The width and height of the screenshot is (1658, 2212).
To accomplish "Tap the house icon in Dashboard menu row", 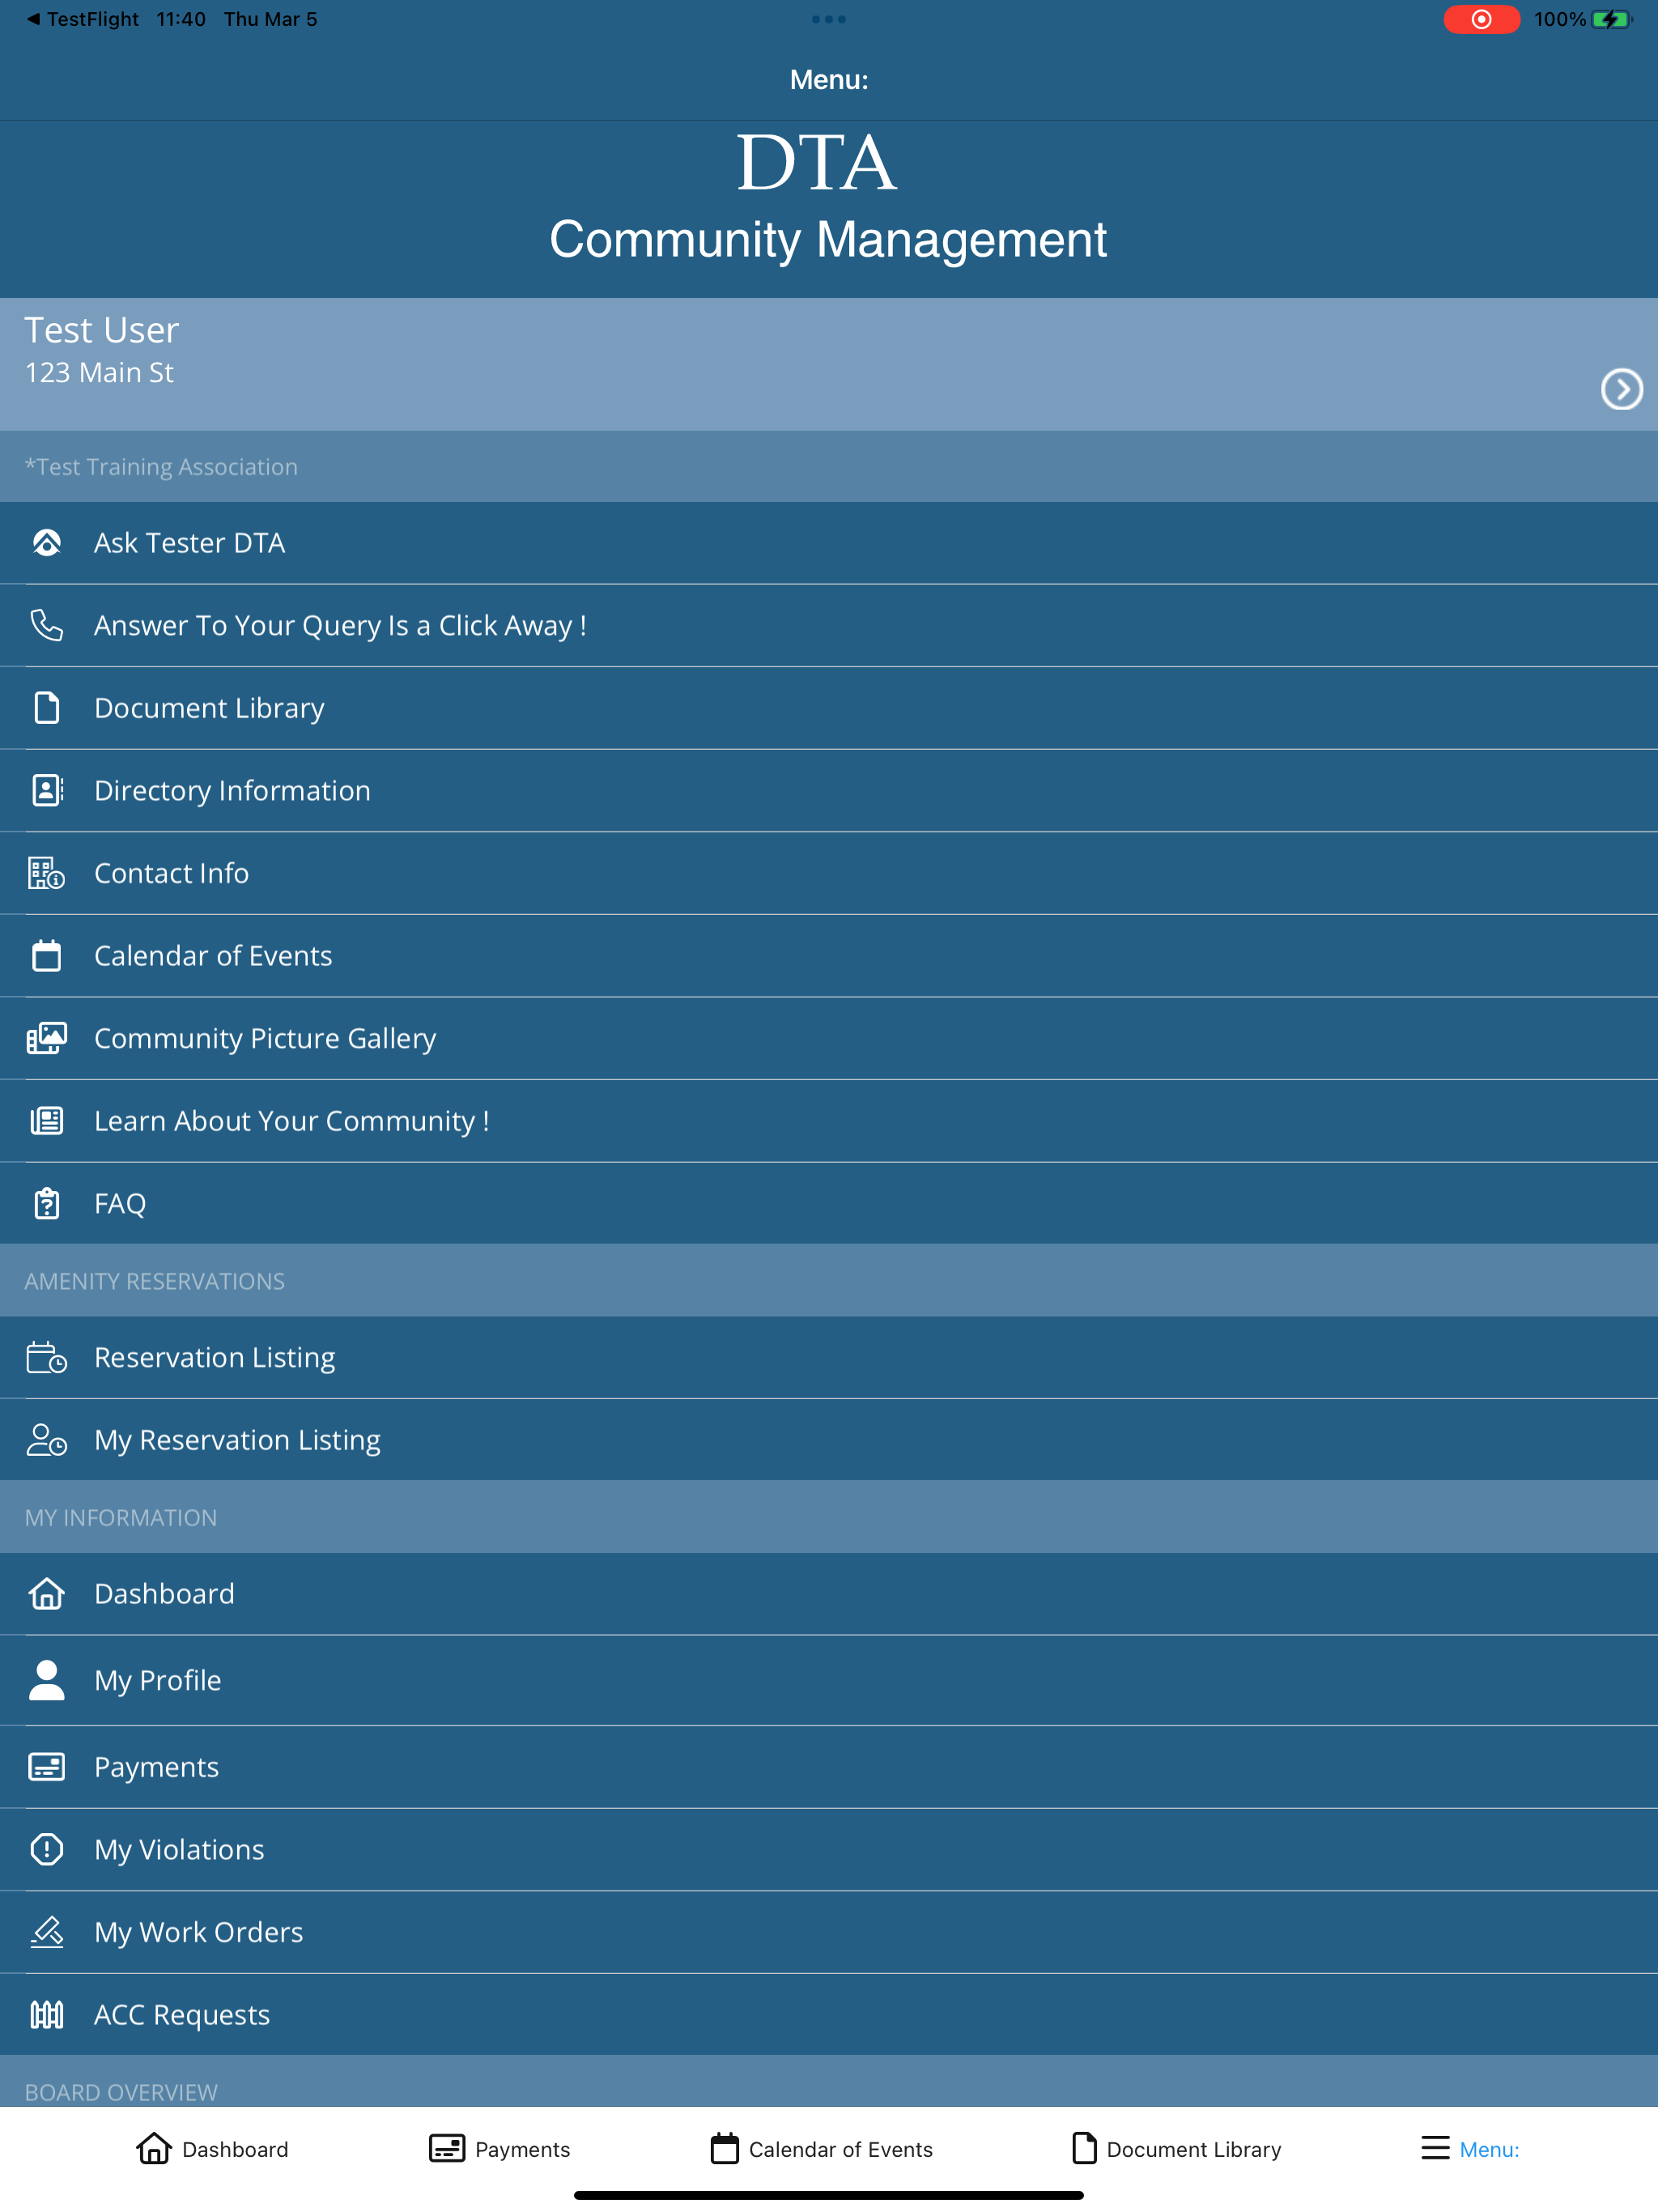I will [x=47, y=1594].
